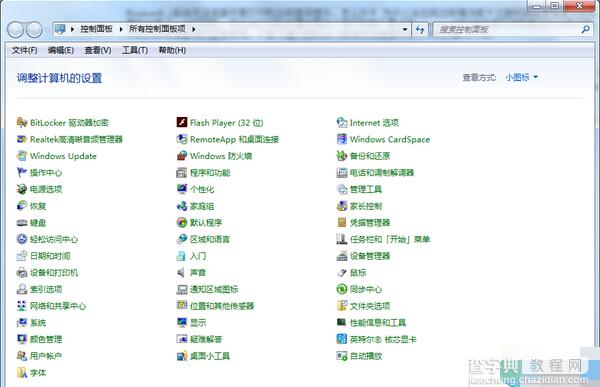600x387 pixels.
Task: Open the 帮助(H) menu
Action: pyautogui.click(x=172, y=50)
